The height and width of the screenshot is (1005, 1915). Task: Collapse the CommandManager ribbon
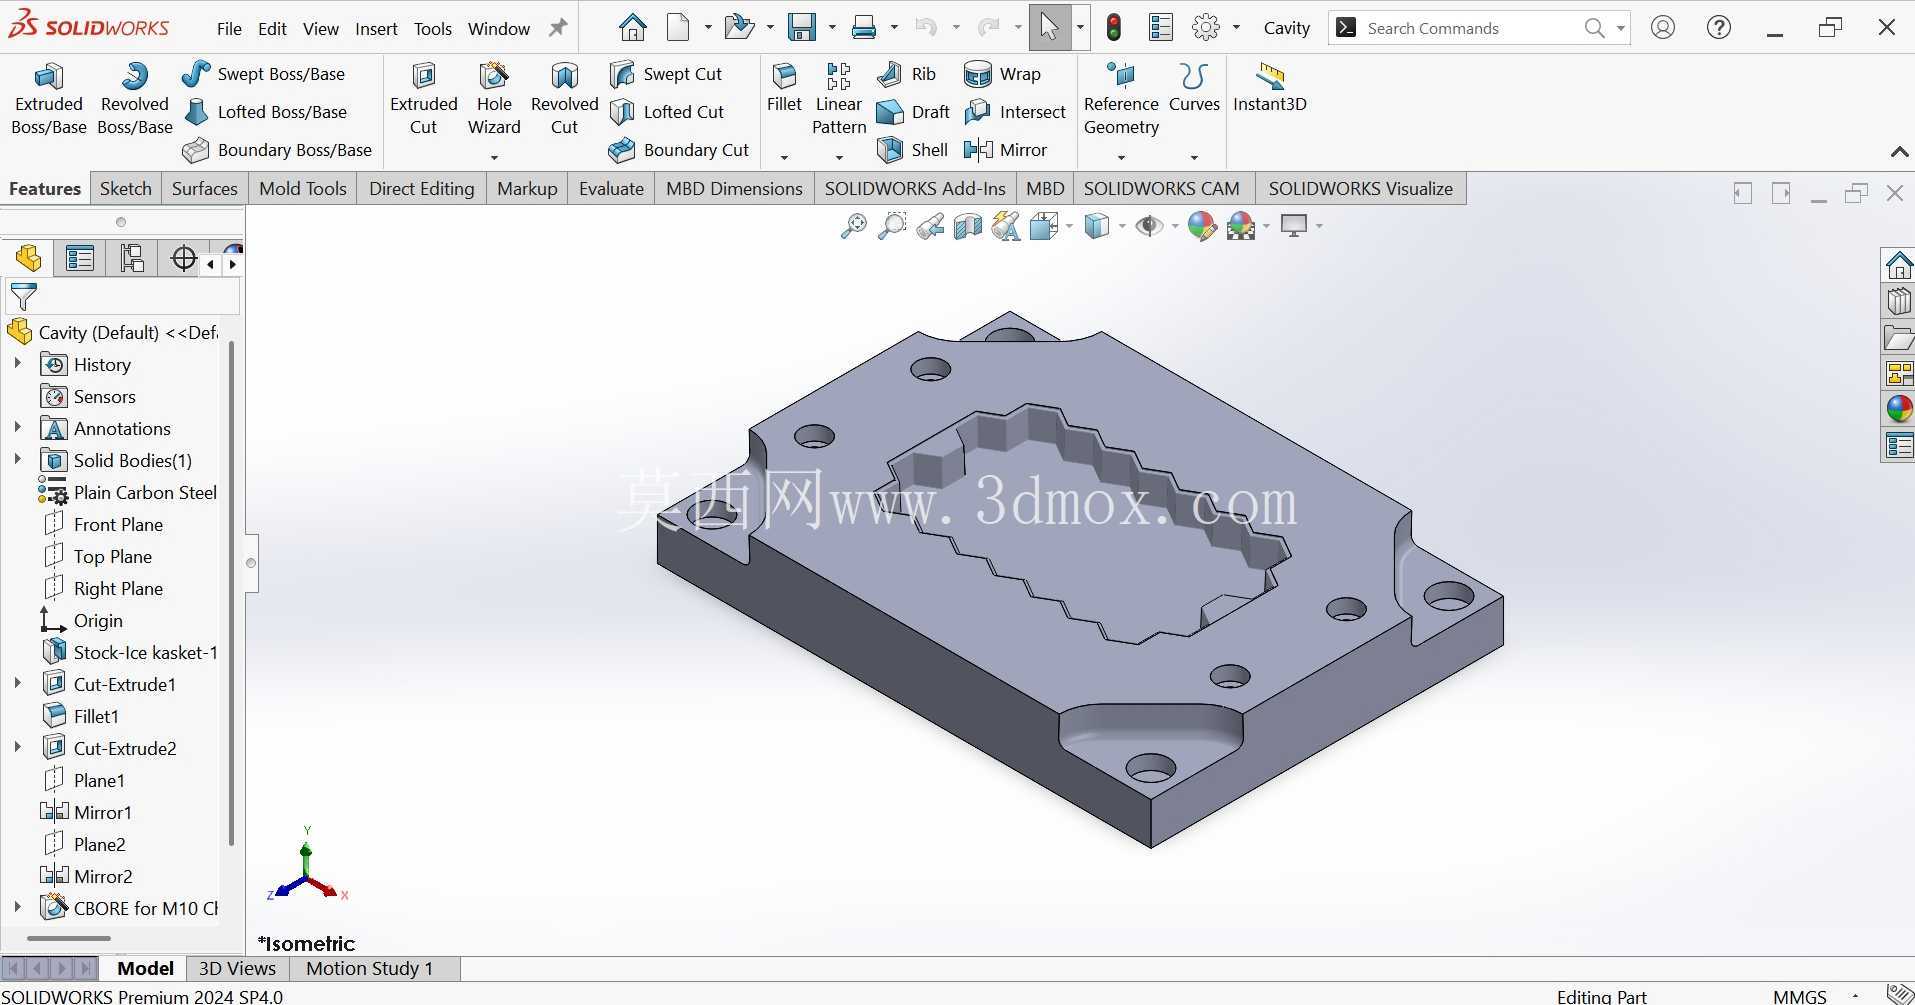coord(1899,152)
